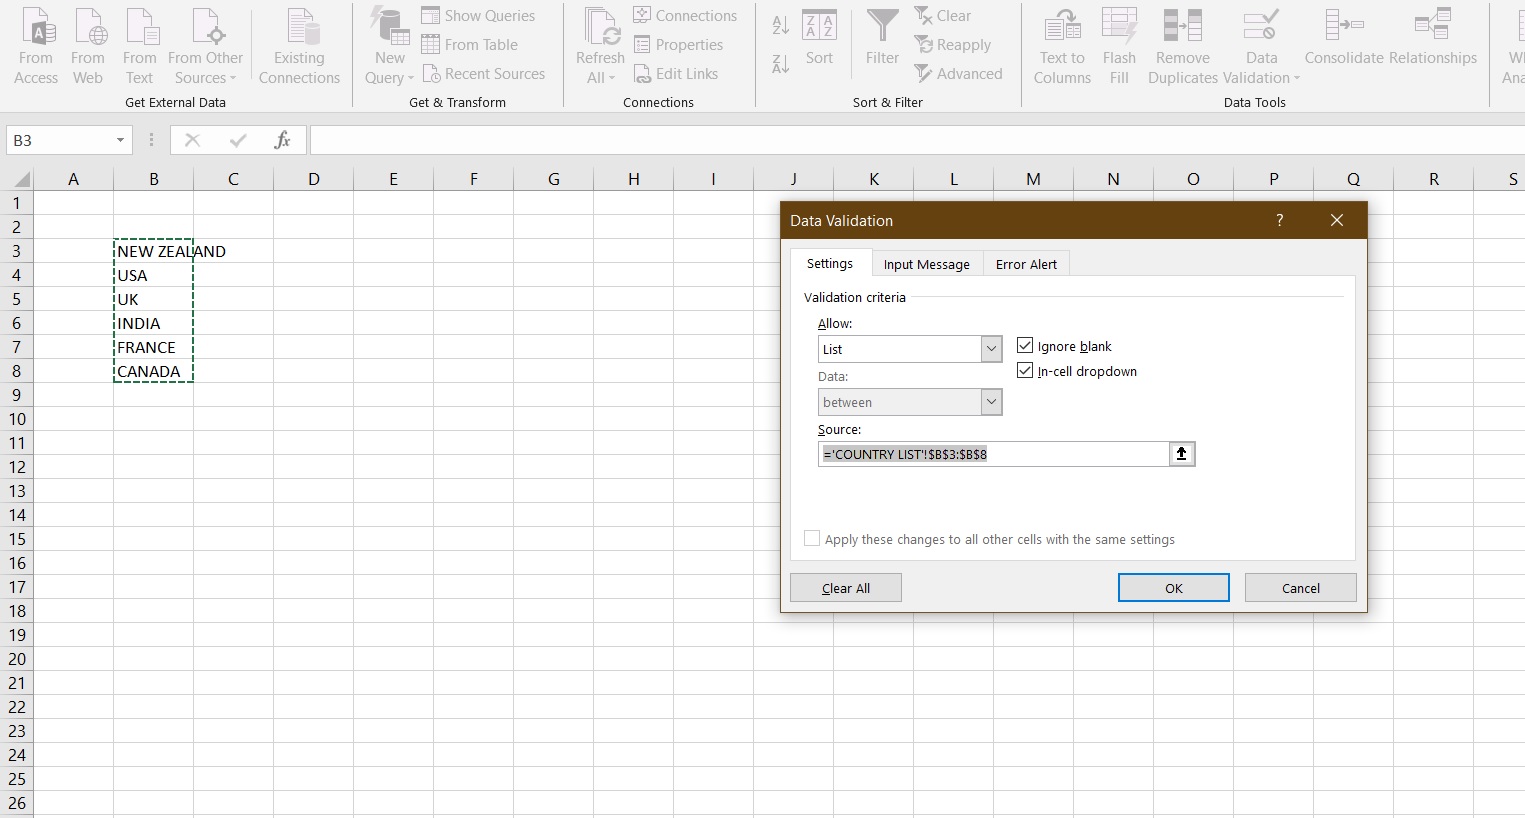This screenshot has width=1525, height=818.
Task: Select row 20 header
Action: (x=17, y=659)
